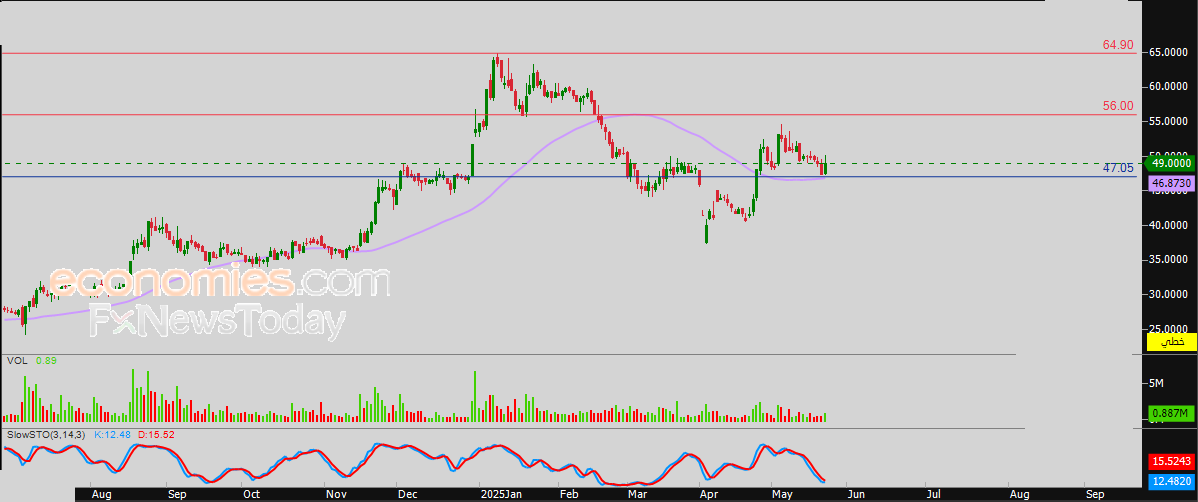Viewport: 1198px width, 502px height.
Task: Click the K:12.48 stochastic reading
Action: coord(112,435)
